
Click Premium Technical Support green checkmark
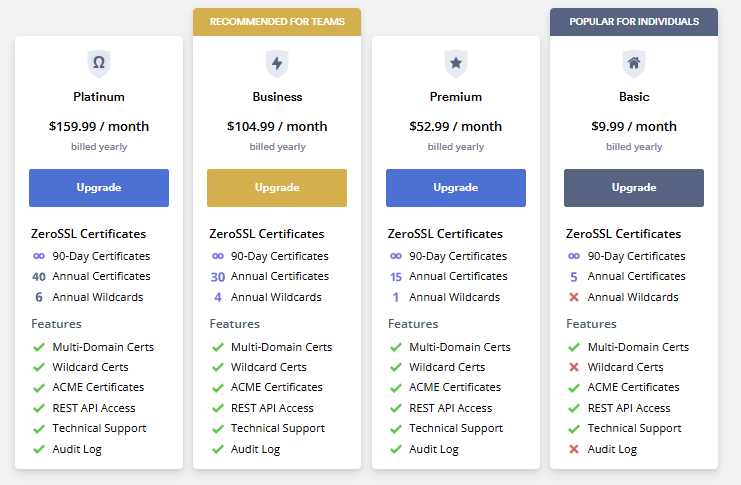[x=396, y=428]
